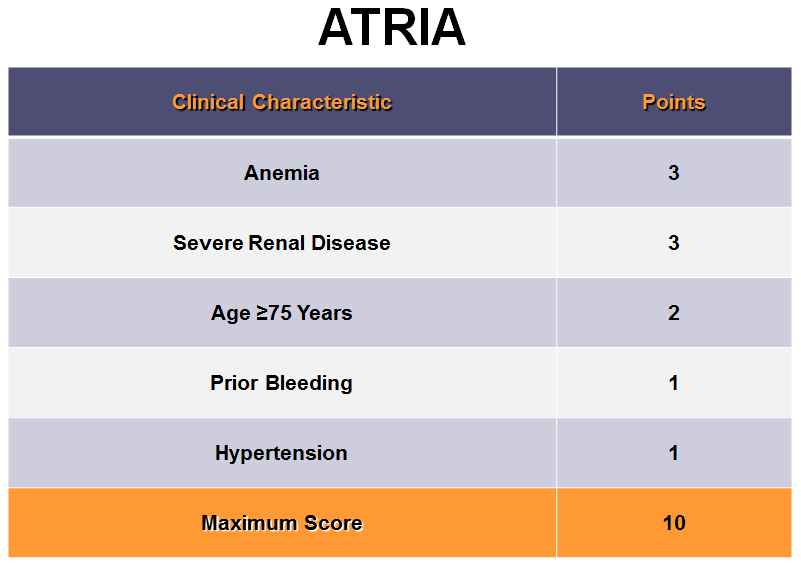
Task: Select the points value 2 for Age
Action: pos(673,313)
